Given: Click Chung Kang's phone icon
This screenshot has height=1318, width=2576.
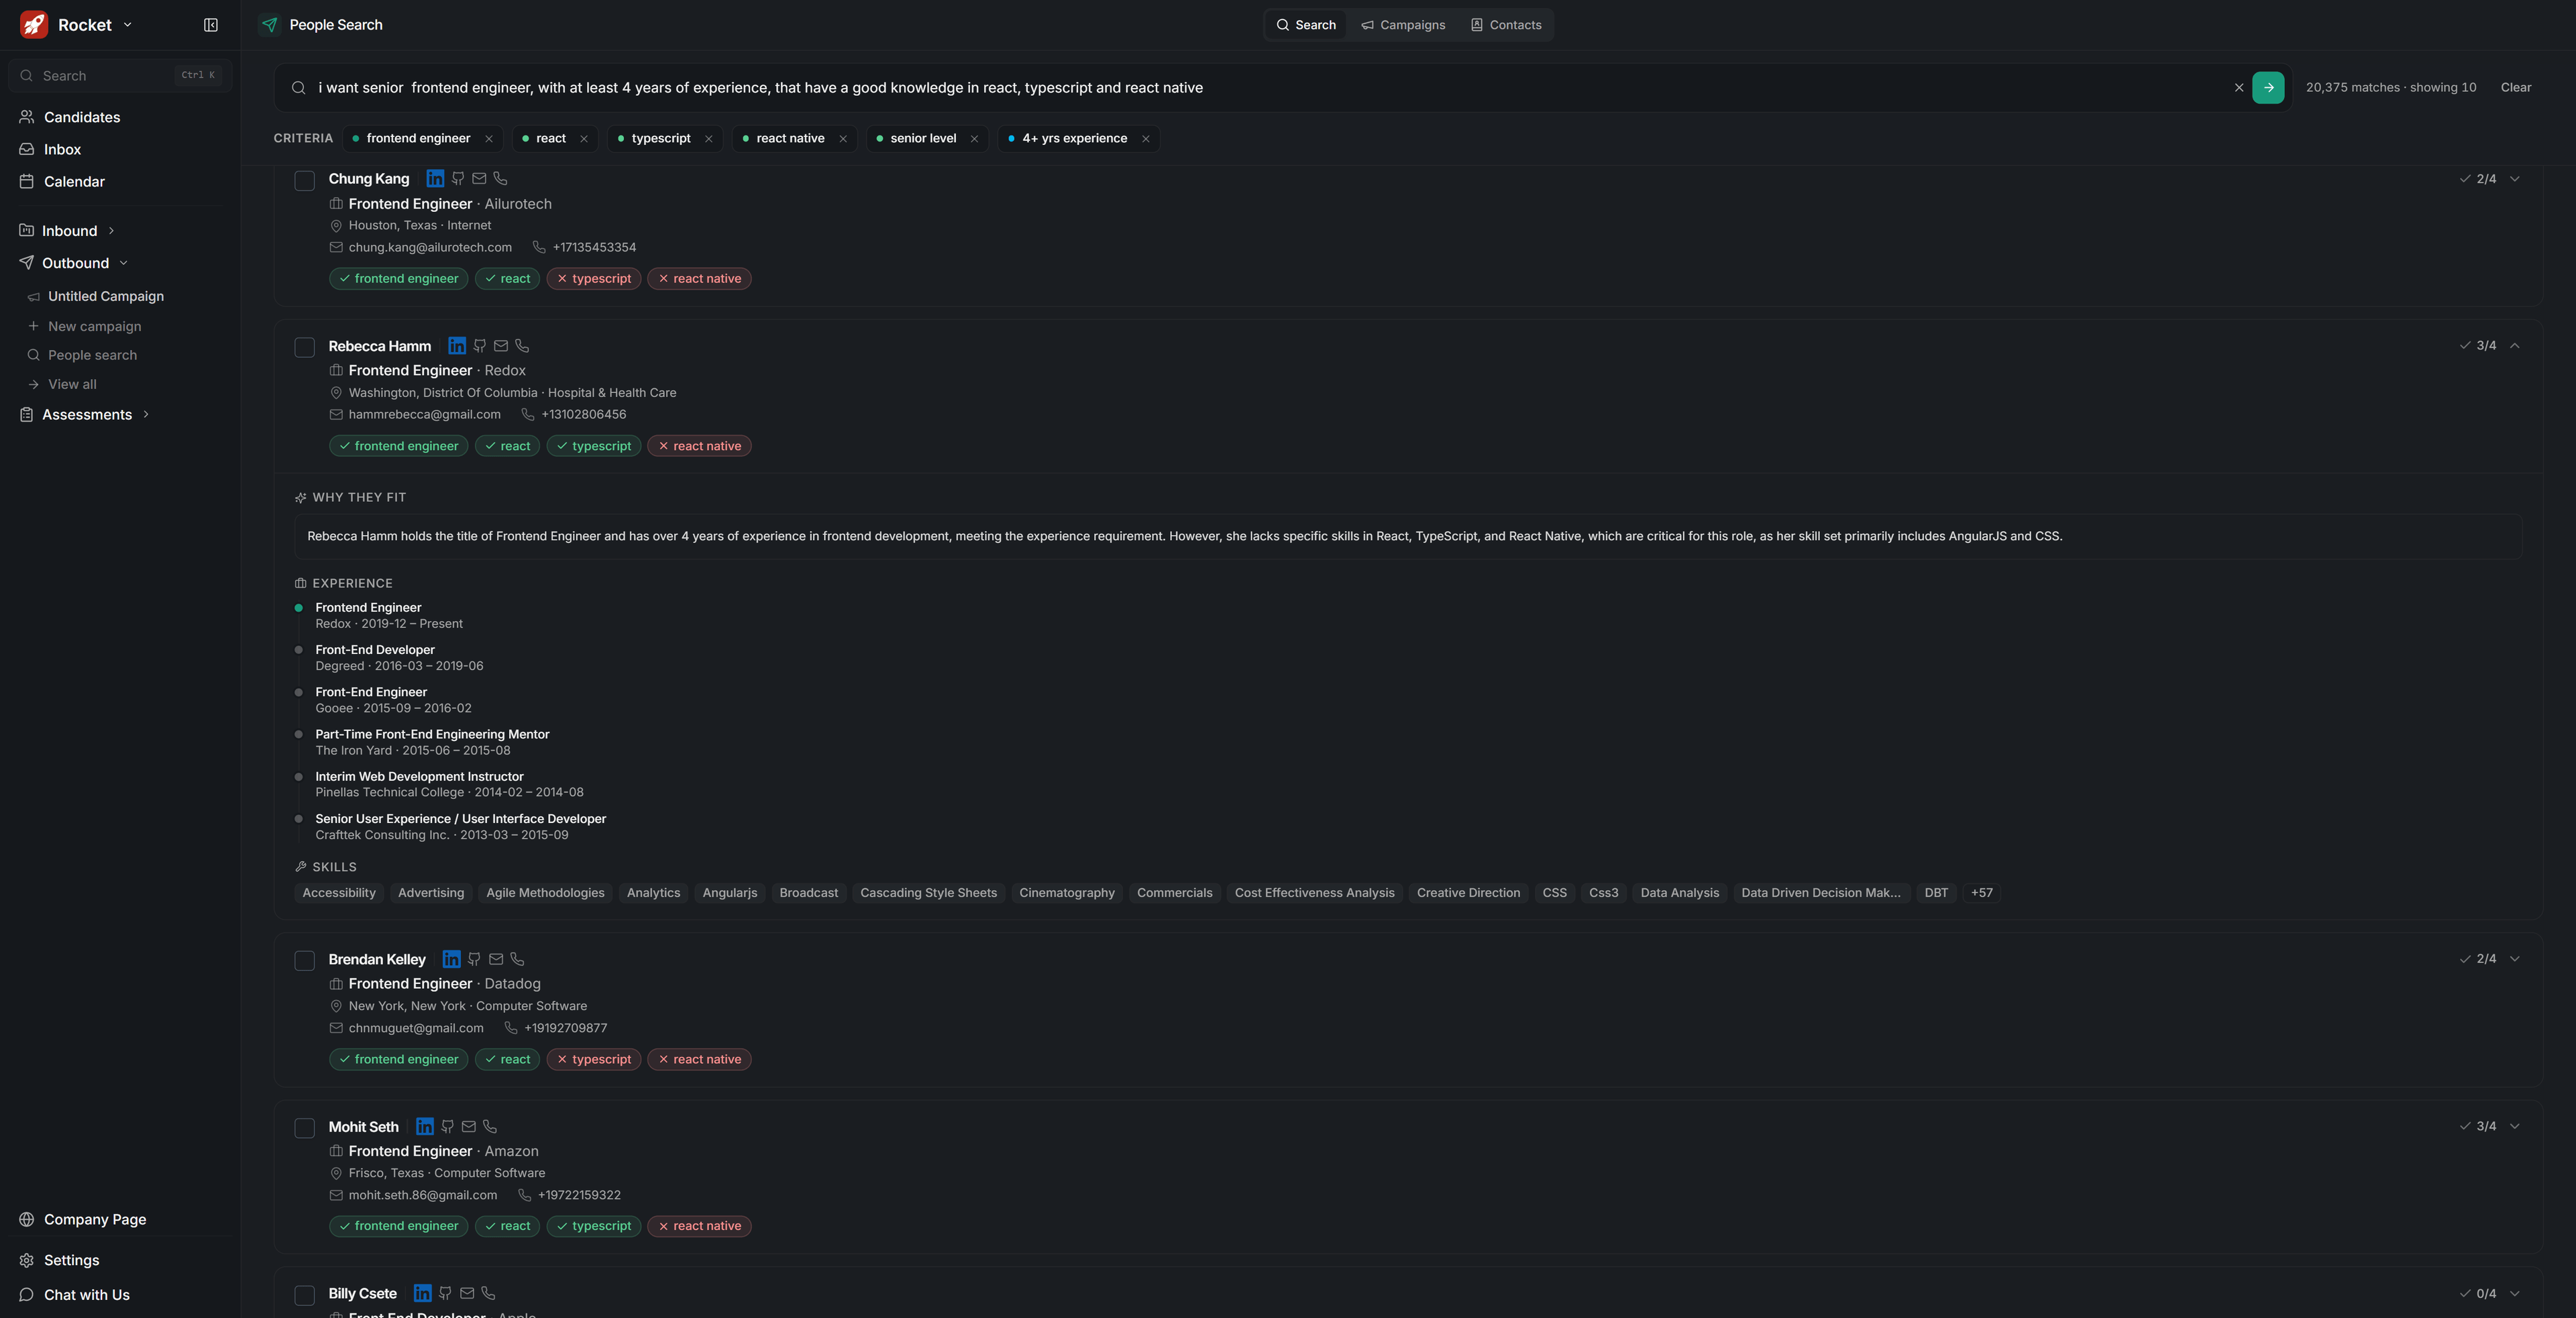Looking at the screenshot, I should point(501,179).
